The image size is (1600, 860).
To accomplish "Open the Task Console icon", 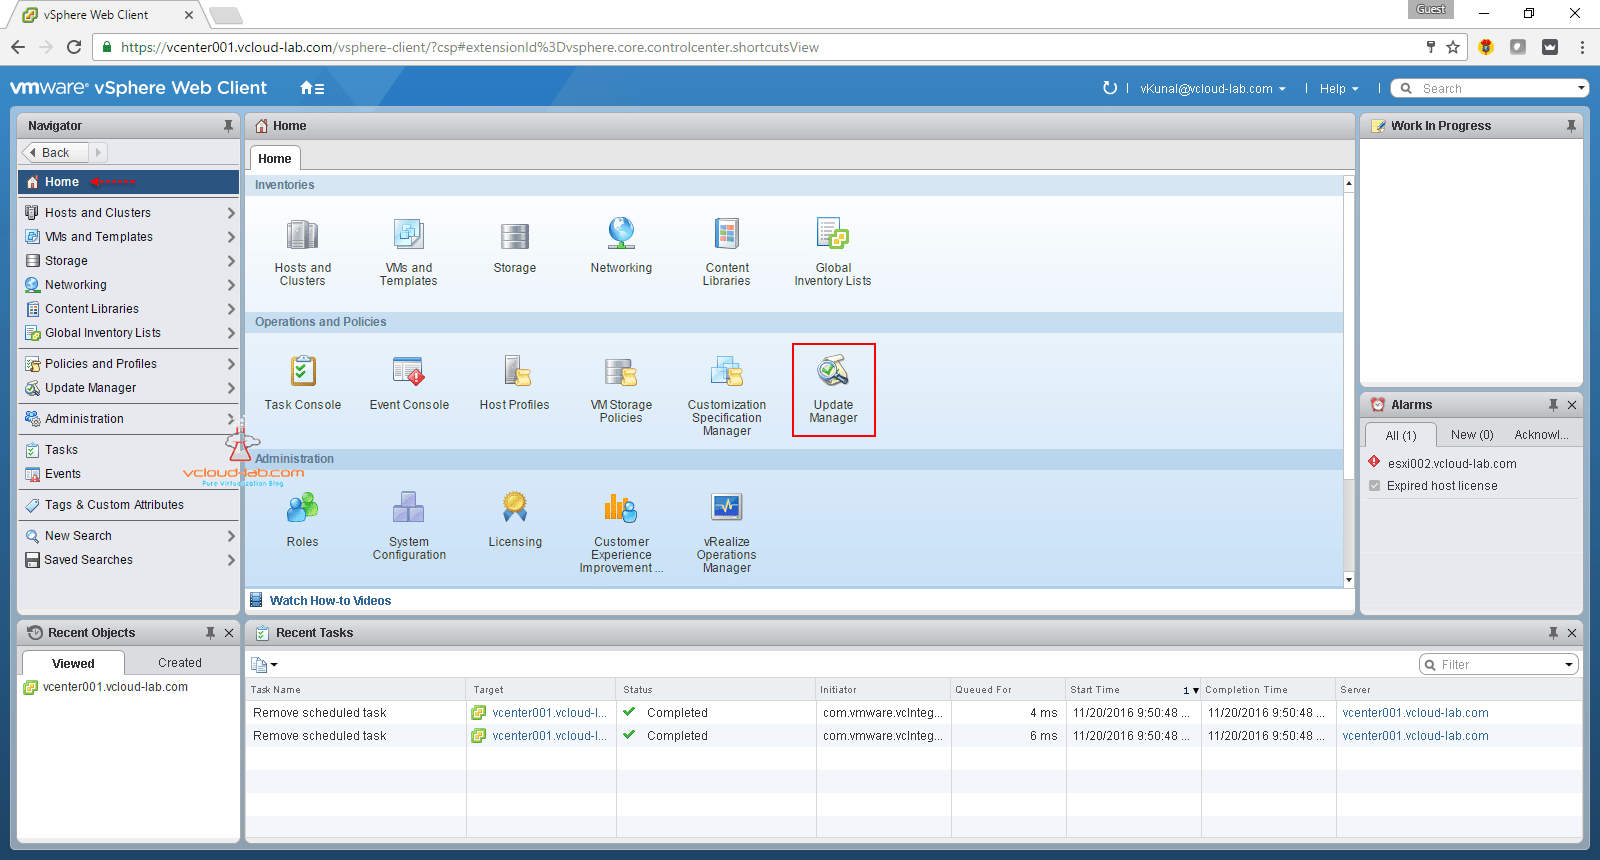I will coord(303,371).
